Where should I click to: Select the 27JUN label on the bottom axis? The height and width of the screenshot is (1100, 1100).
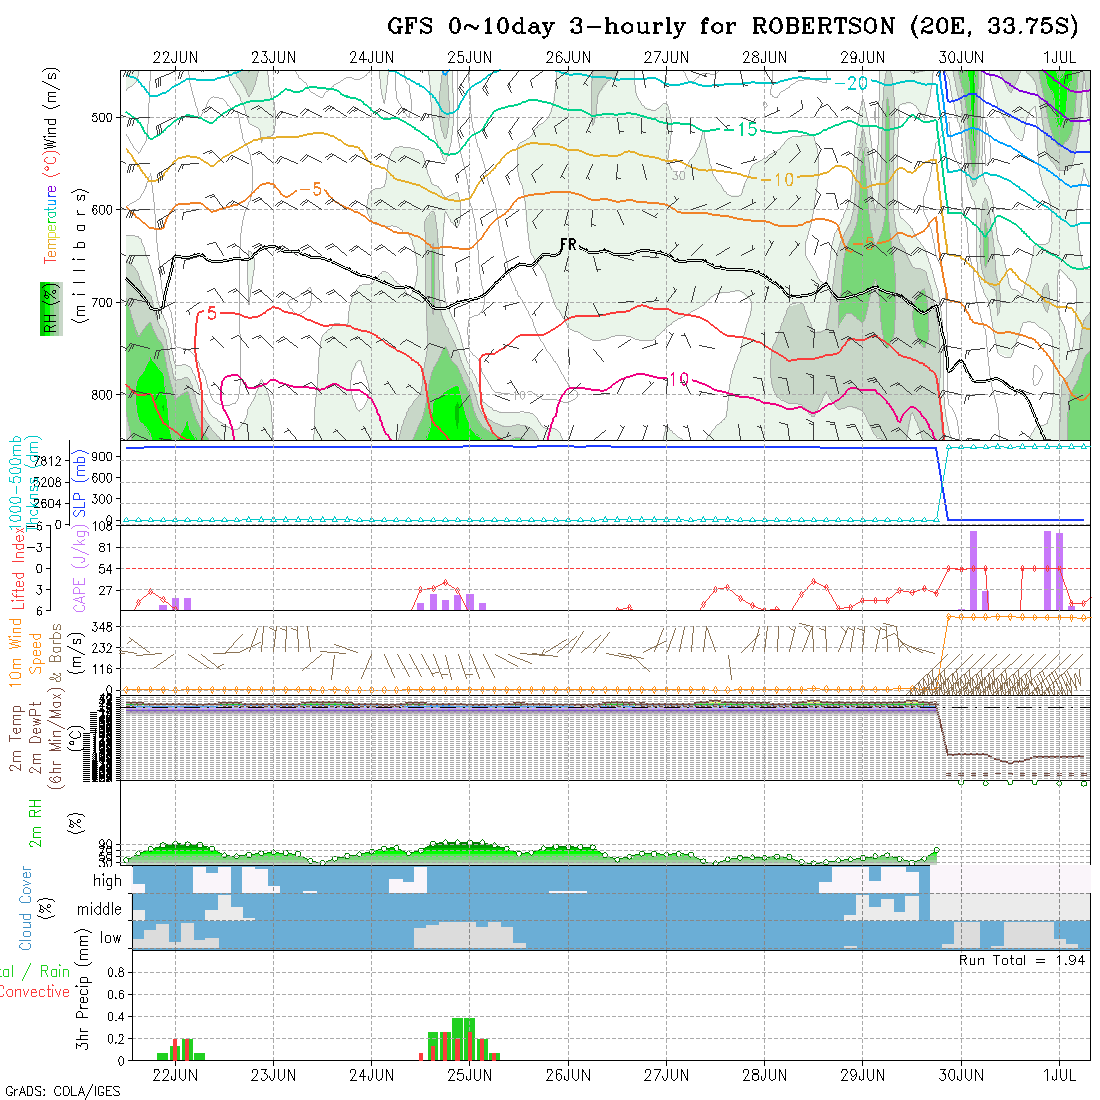coord(666,1075)
